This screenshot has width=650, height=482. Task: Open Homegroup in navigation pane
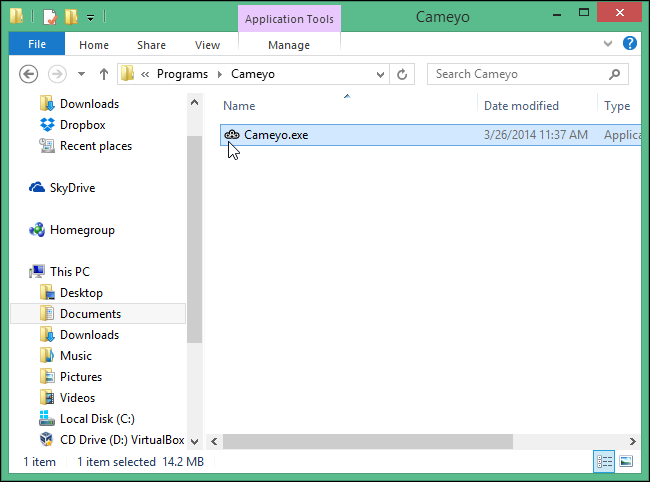[82, 230]
